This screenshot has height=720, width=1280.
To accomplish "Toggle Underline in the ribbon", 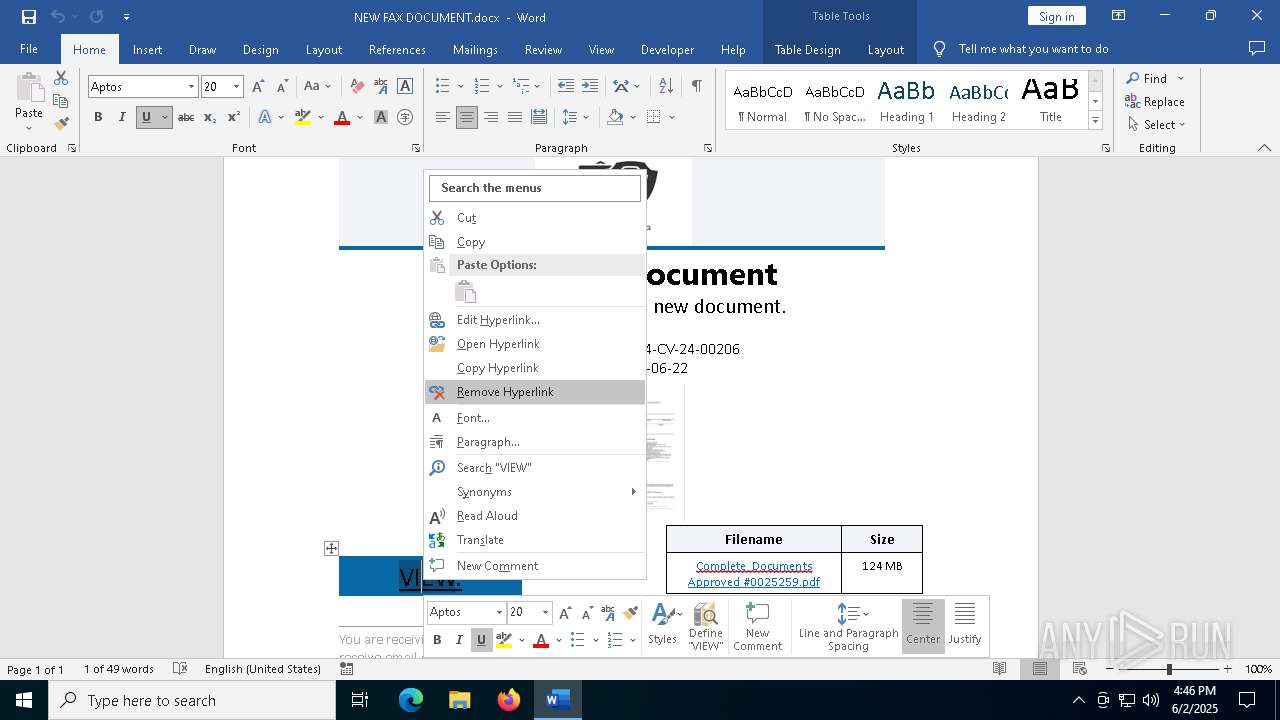I will (146, 117).
